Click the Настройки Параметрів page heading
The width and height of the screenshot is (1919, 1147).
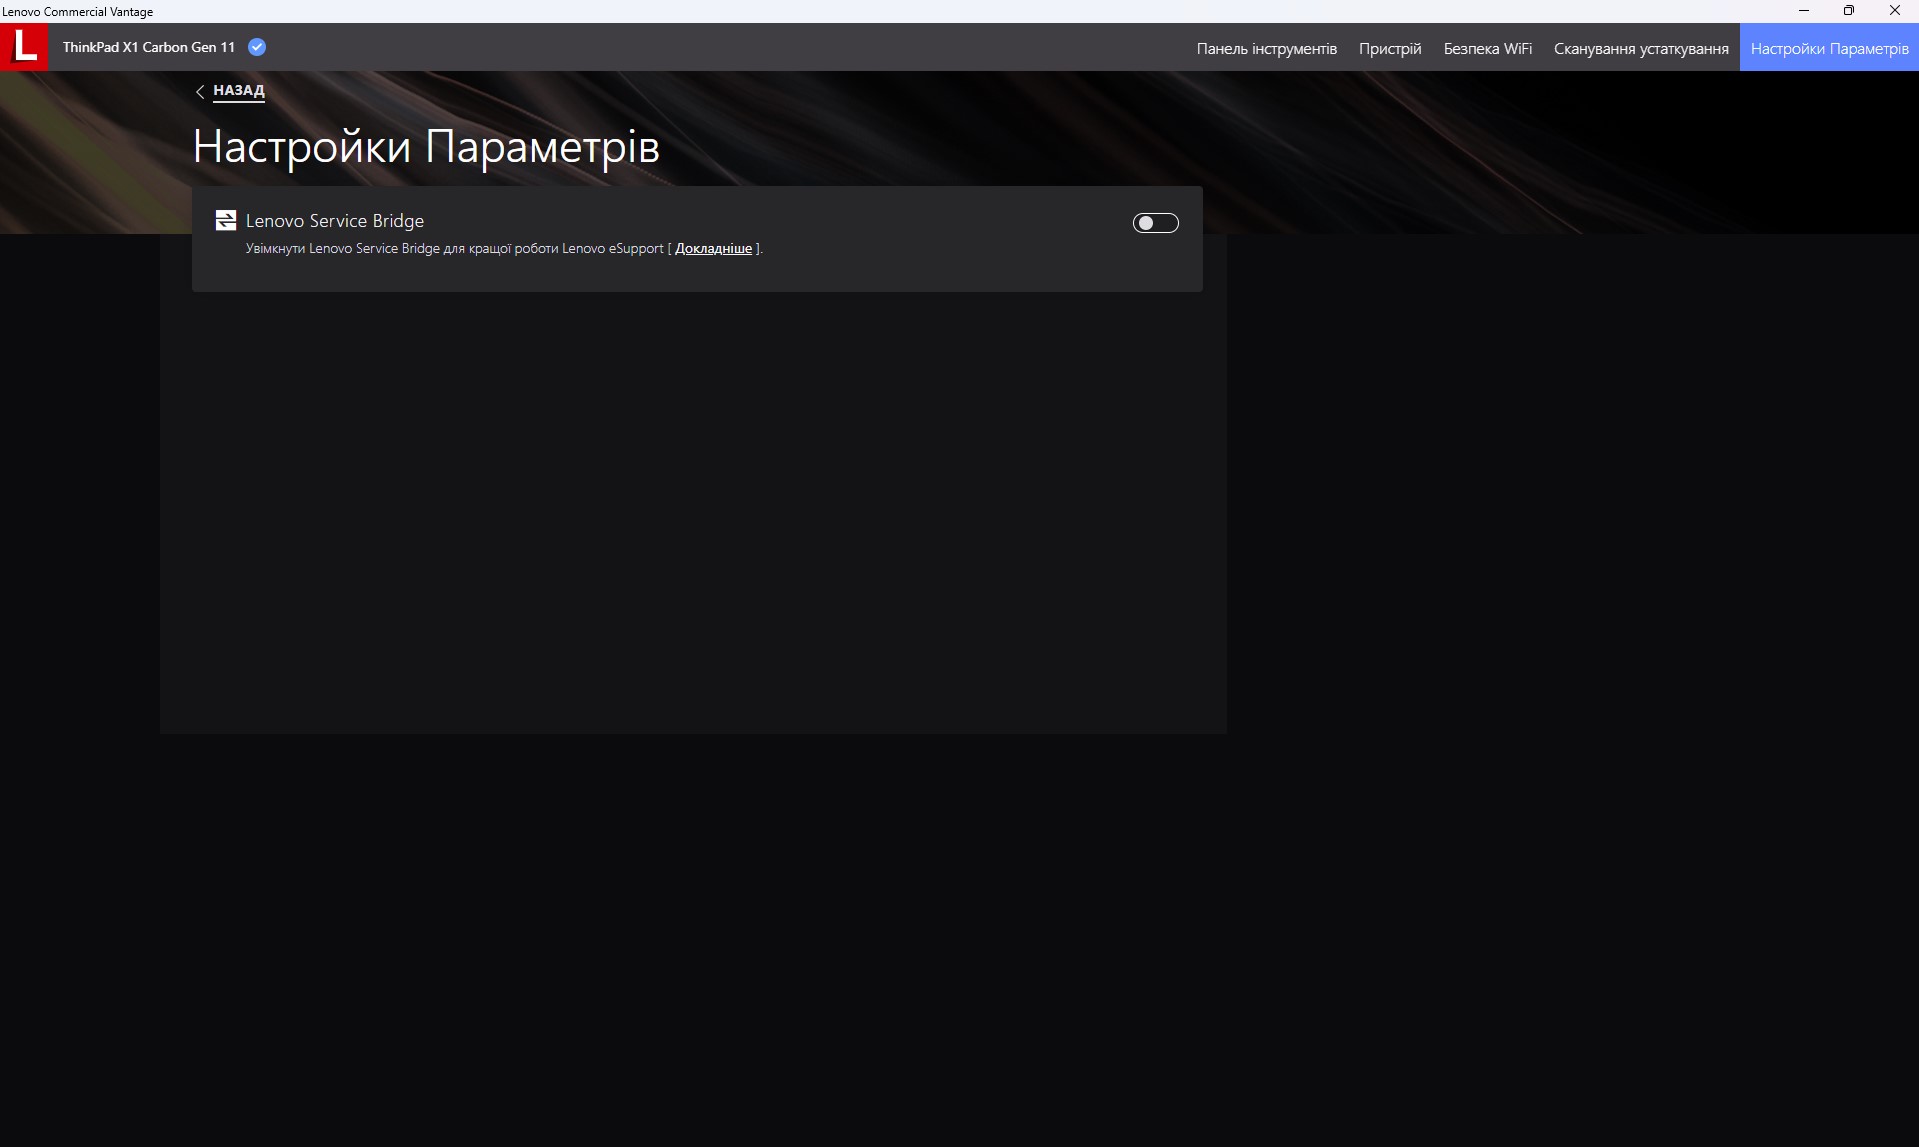[x=426, y=147]
